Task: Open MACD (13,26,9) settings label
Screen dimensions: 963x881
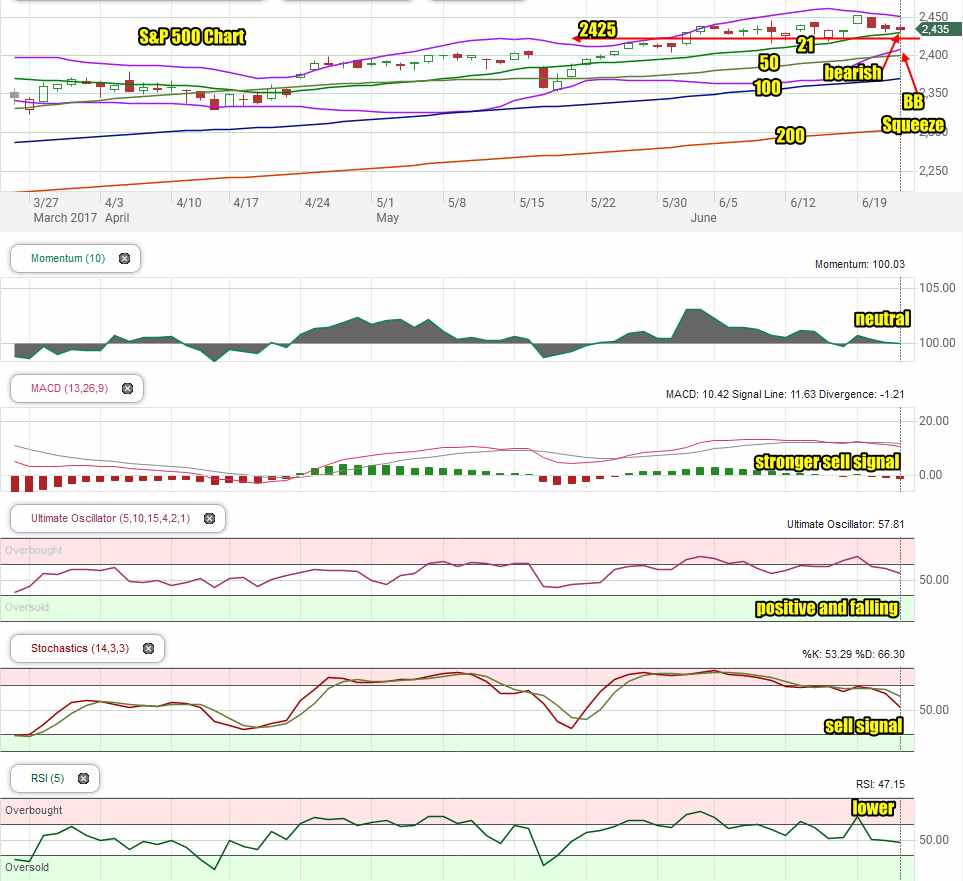Action: tap(69, 388)
